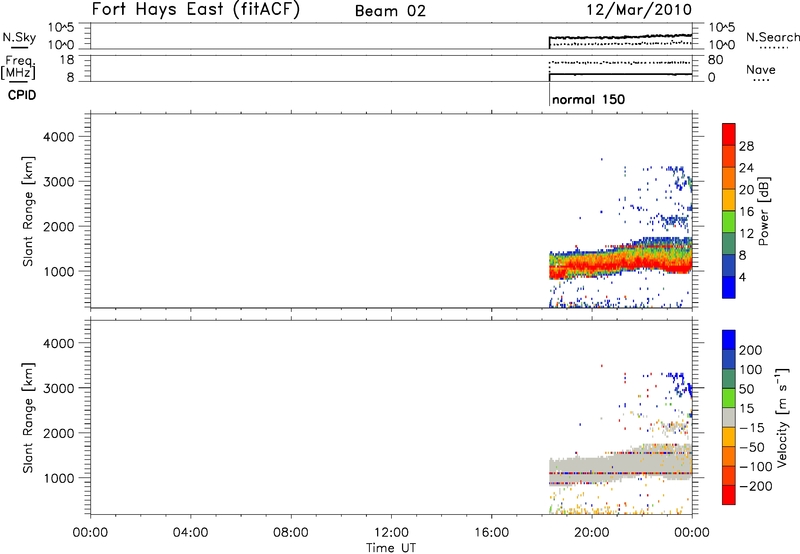Click the 'Velocity [m s-1]' colorbar title

782,417
